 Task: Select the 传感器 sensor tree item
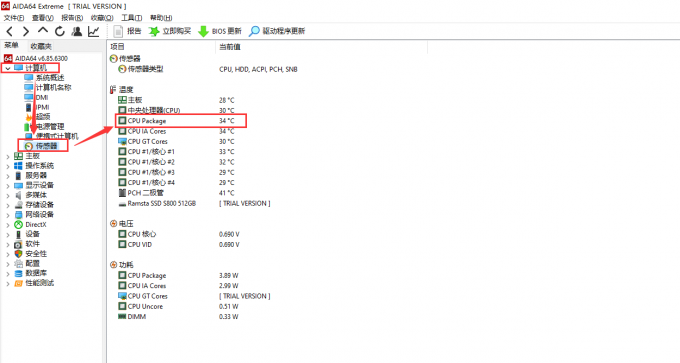(41, 146)
